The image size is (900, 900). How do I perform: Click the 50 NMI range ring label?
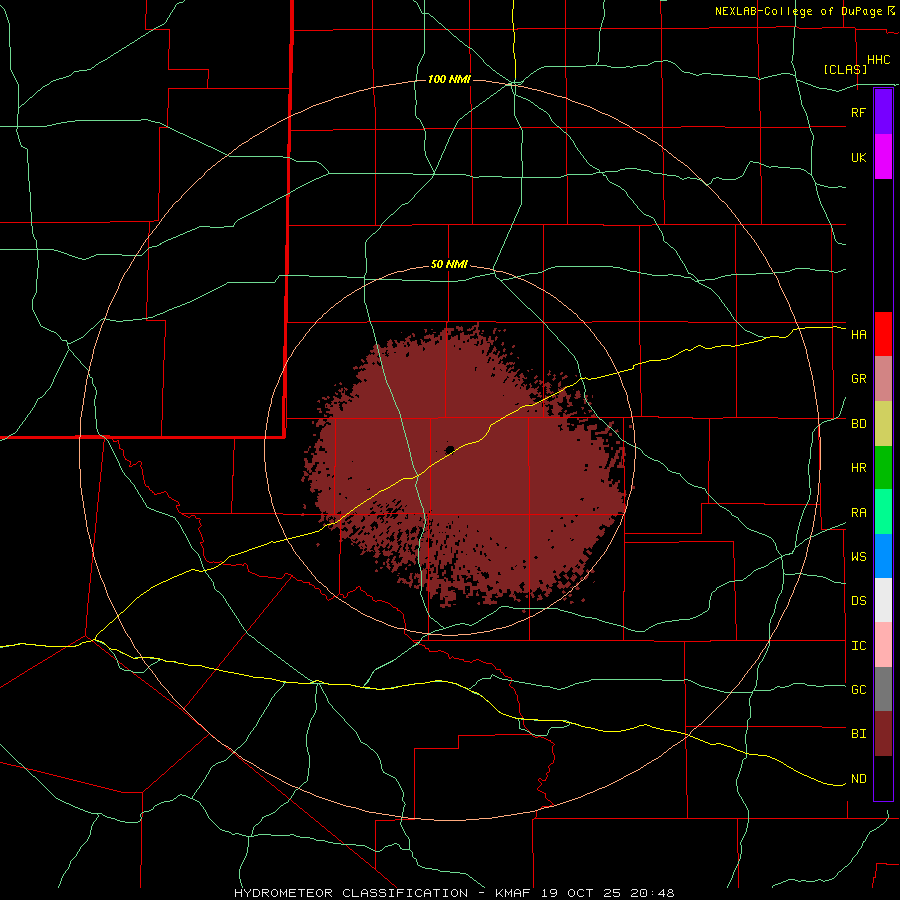pyautogui.click(x=449, y=264)
